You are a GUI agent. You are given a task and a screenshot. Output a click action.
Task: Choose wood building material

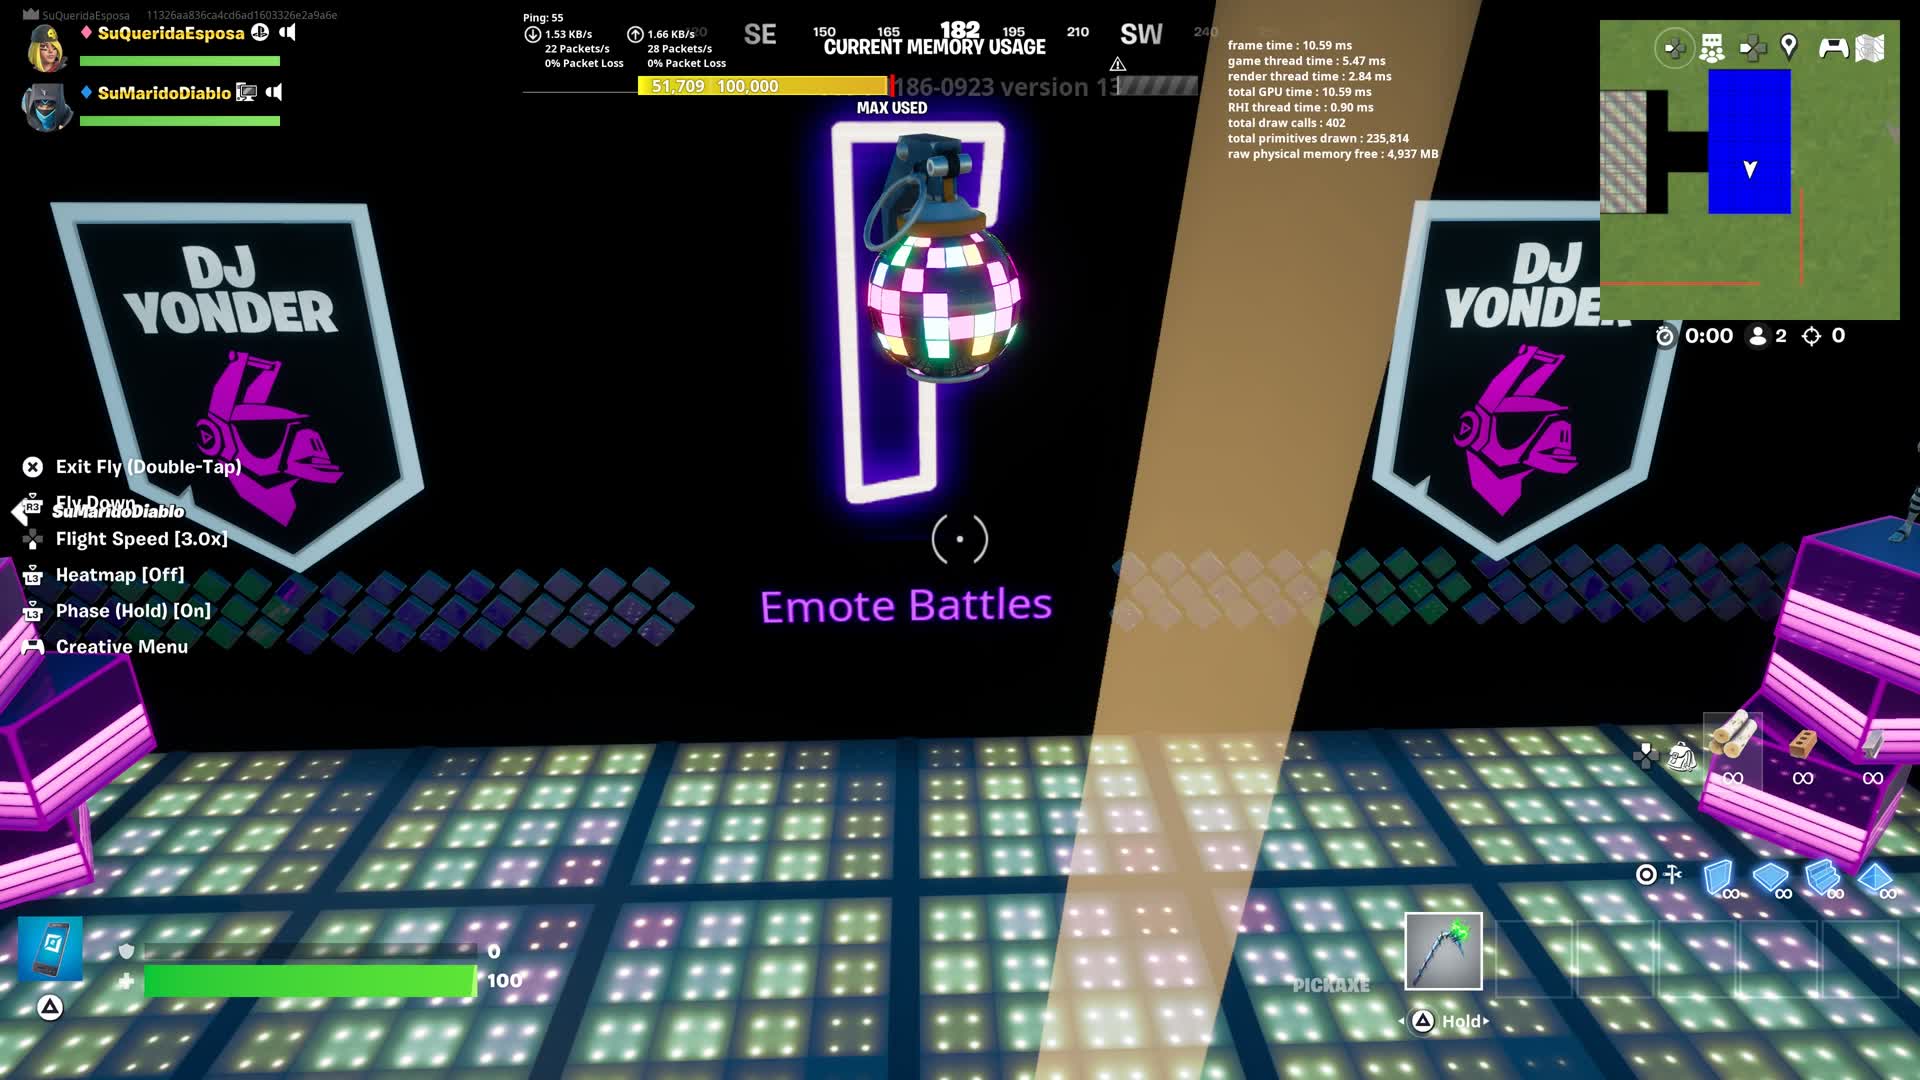click(1733, 740)
